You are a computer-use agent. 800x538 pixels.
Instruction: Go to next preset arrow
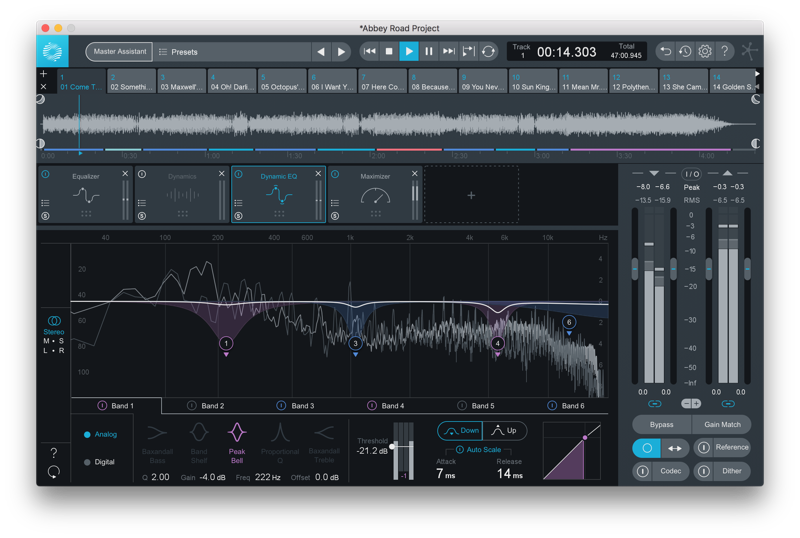pyautogui.click(x=341, y=52)
